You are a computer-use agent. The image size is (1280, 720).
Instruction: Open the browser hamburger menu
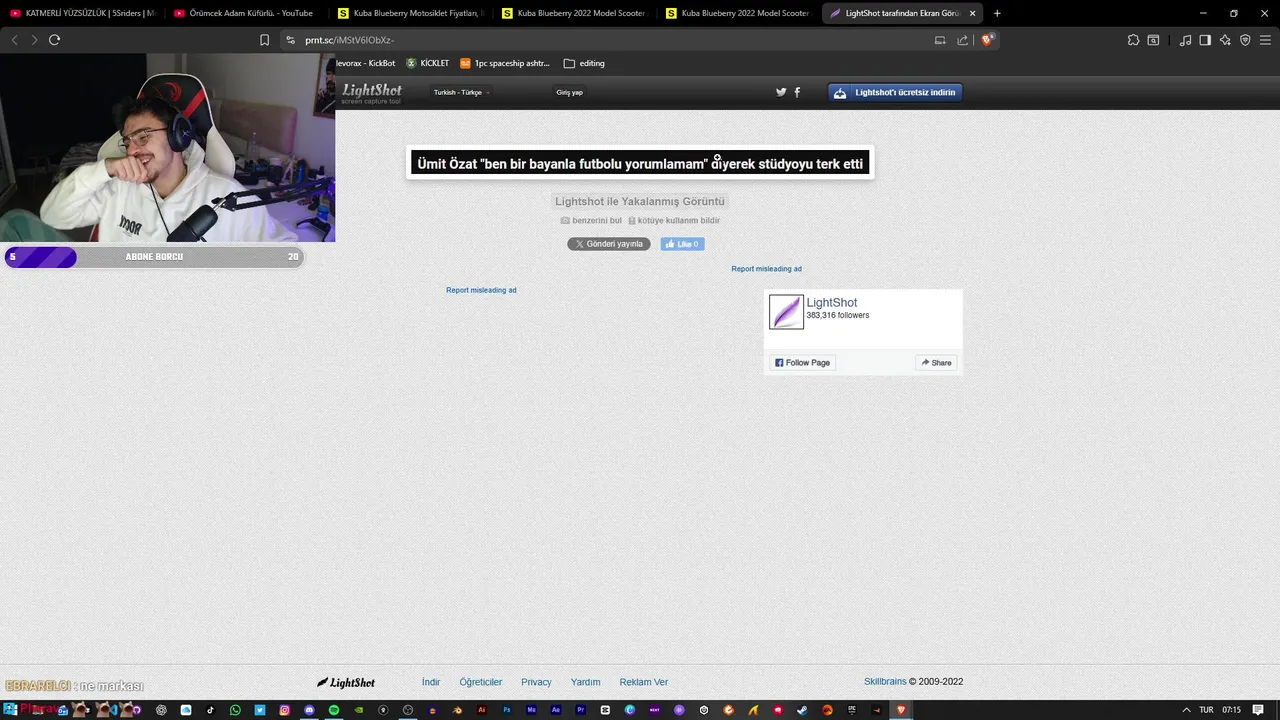pyautogui.click(x=1265, y=40)
